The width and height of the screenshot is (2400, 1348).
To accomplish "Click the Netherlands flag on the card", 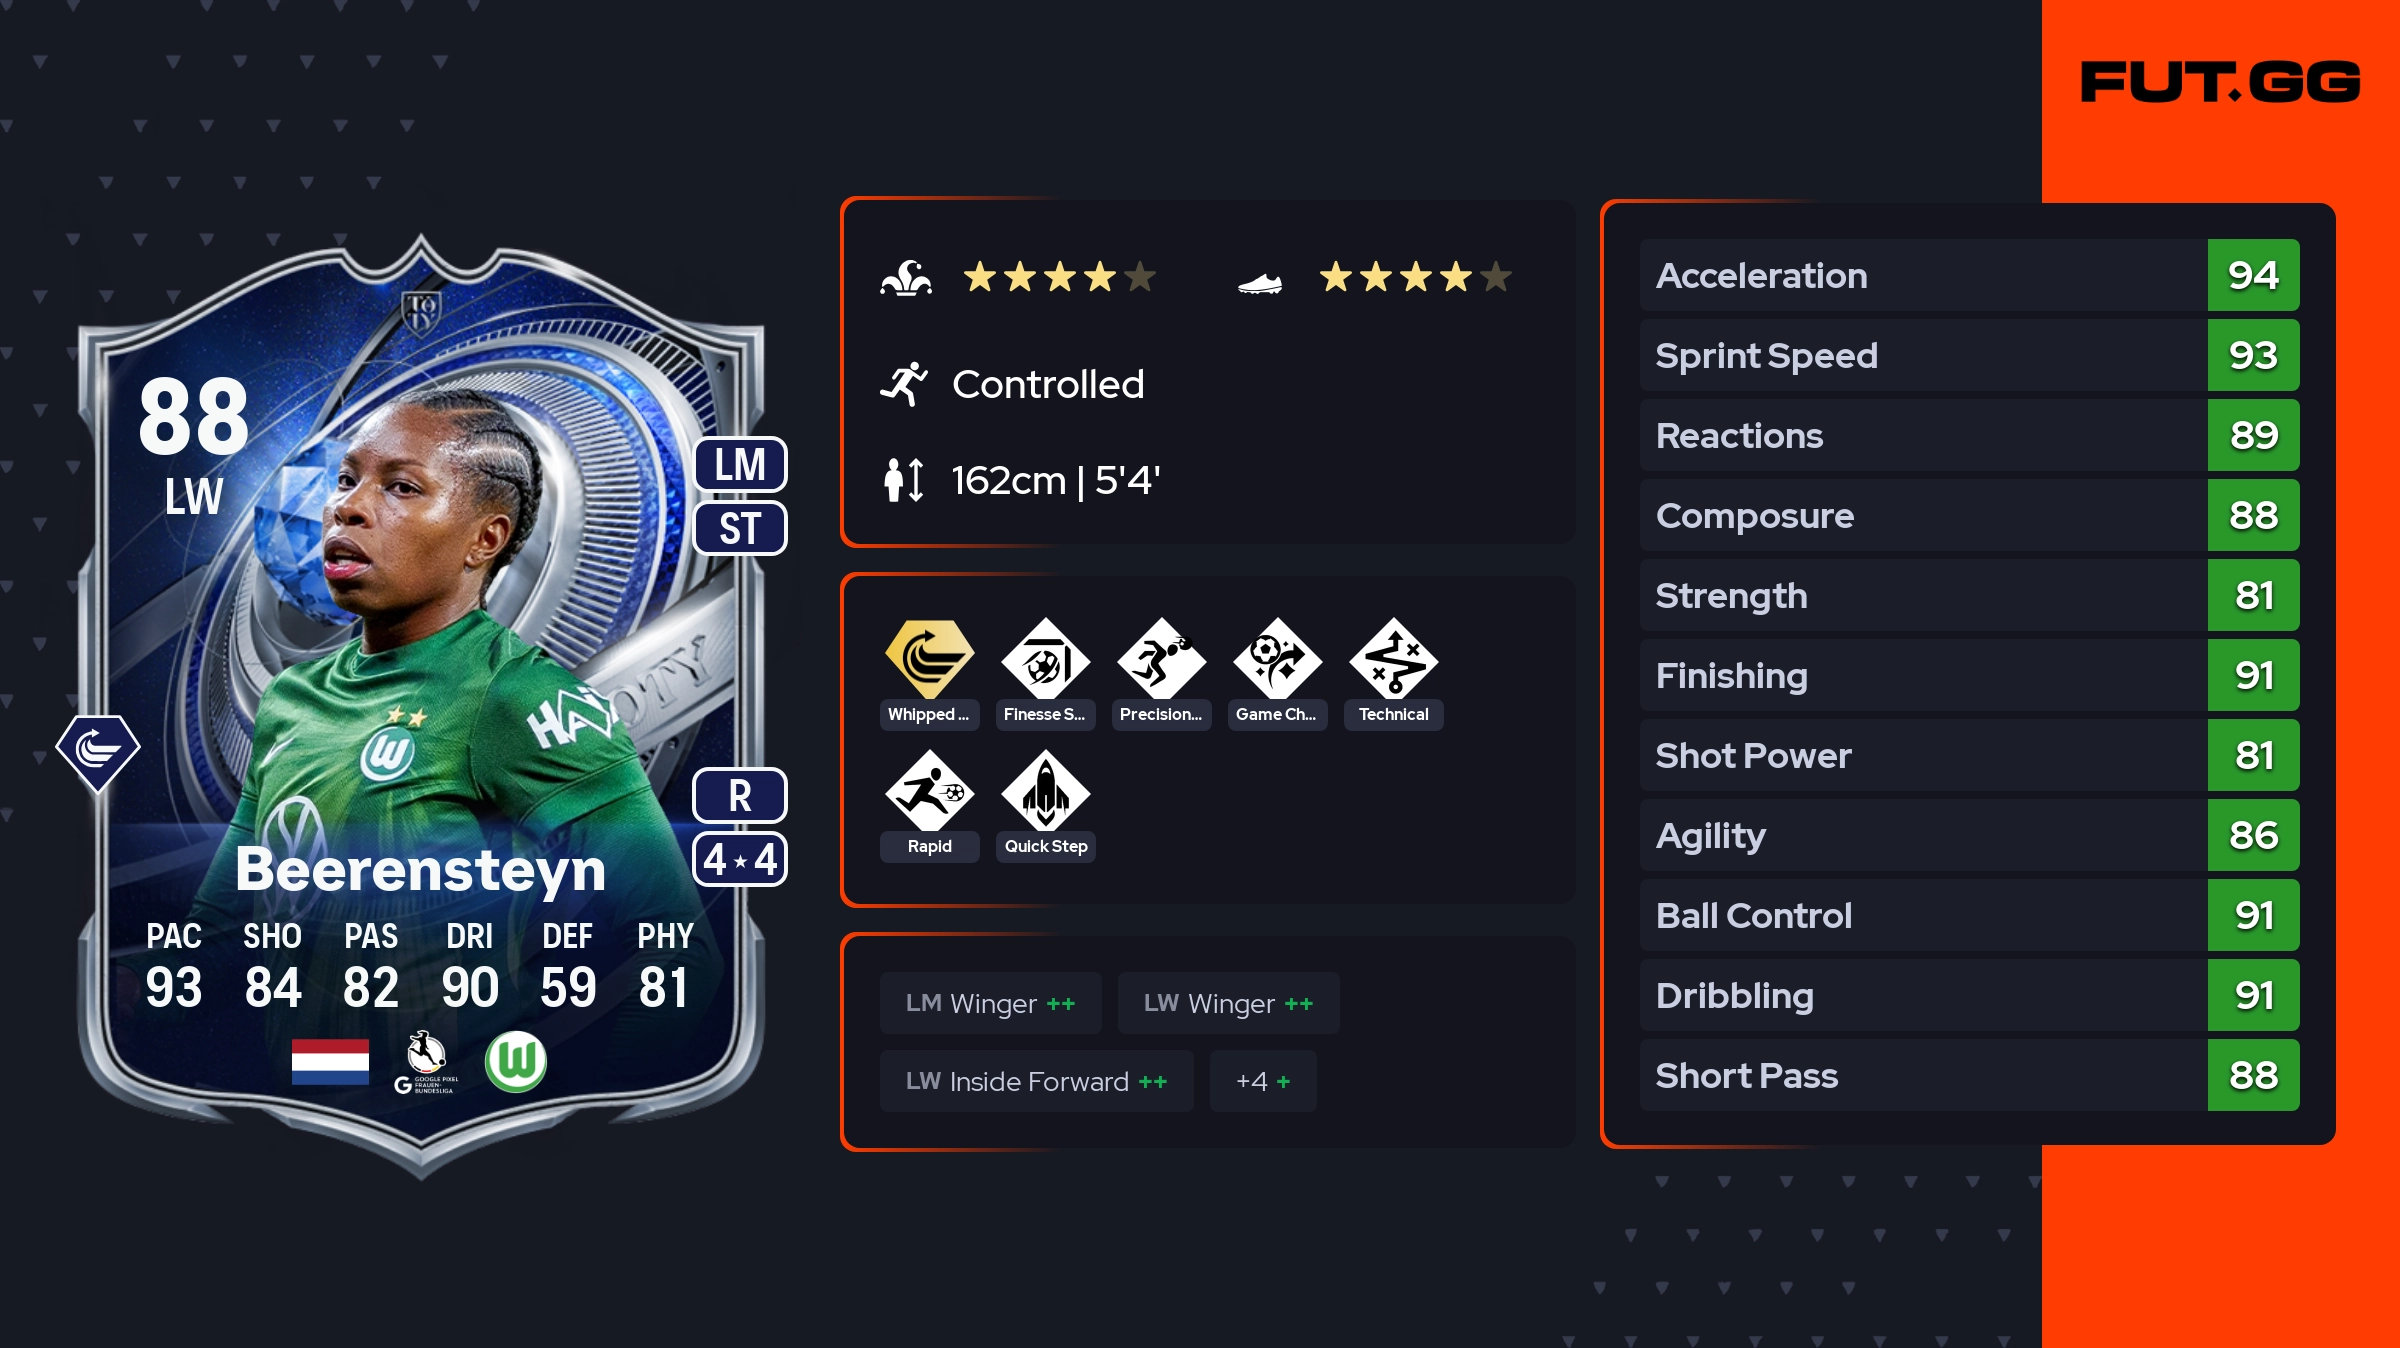I will pyautogui.click(x=330, y=1061).
